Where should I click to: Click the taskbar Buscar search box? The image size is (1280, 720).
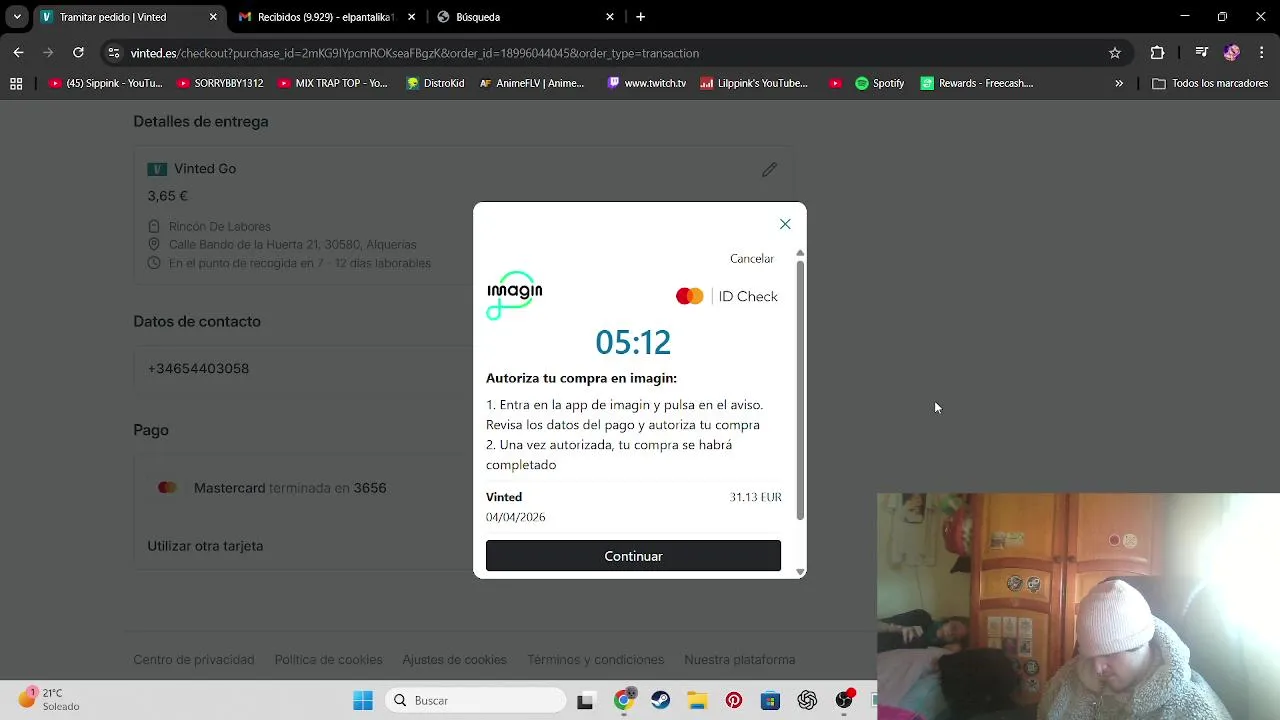pyautogui.click(x=474, y=700)
